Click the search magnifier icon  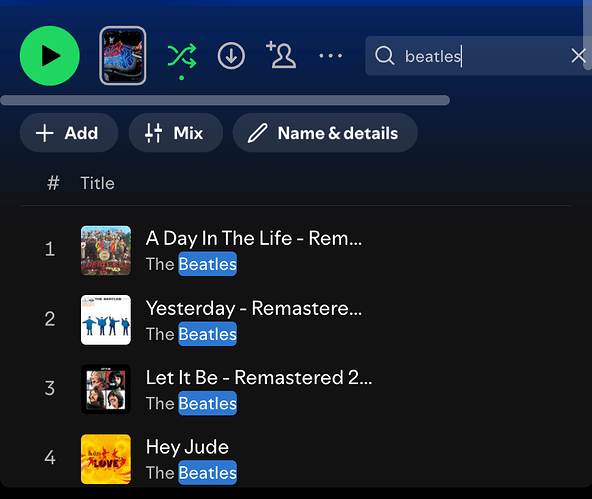384,56
